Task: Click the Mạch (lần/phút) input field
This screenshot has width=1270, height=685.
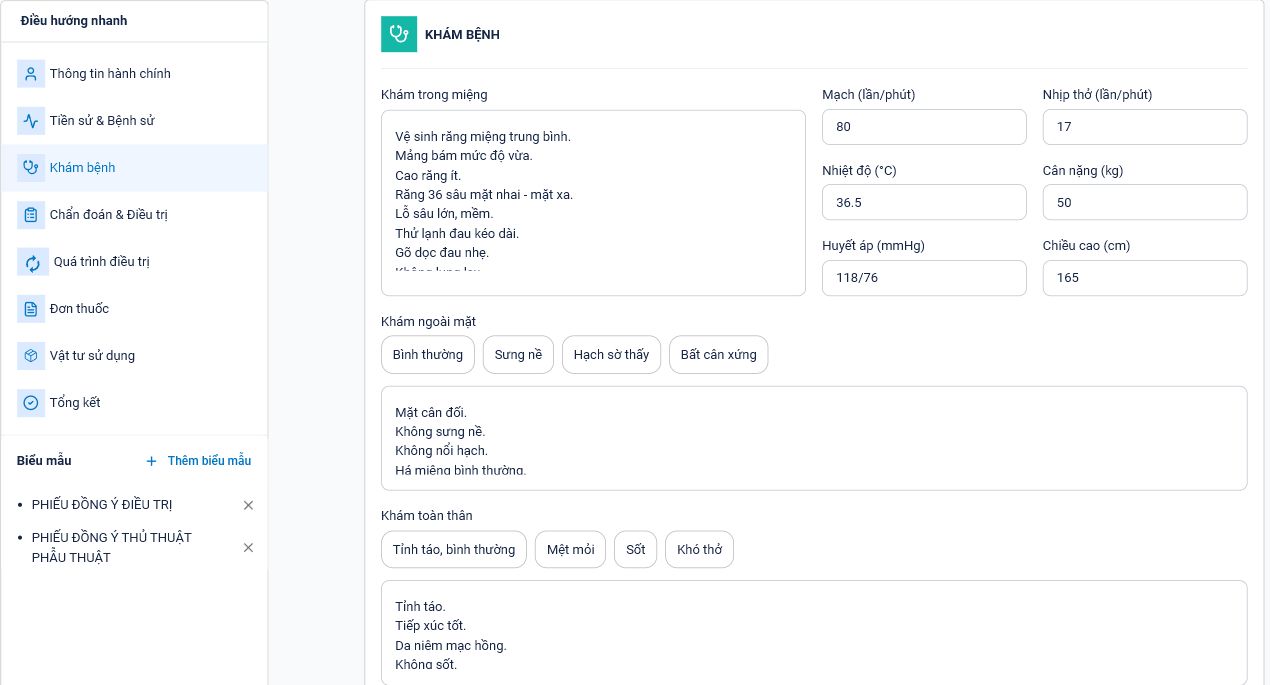Action: (924, 127)
